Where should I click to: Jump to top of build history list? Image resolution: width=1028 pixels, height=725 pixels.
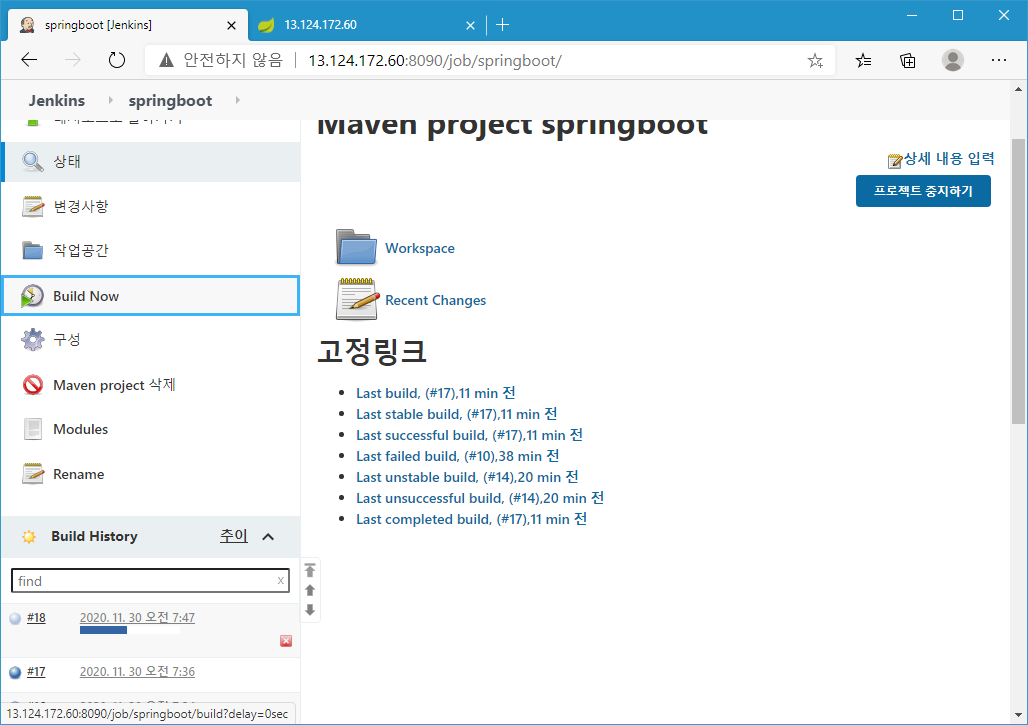310,570
